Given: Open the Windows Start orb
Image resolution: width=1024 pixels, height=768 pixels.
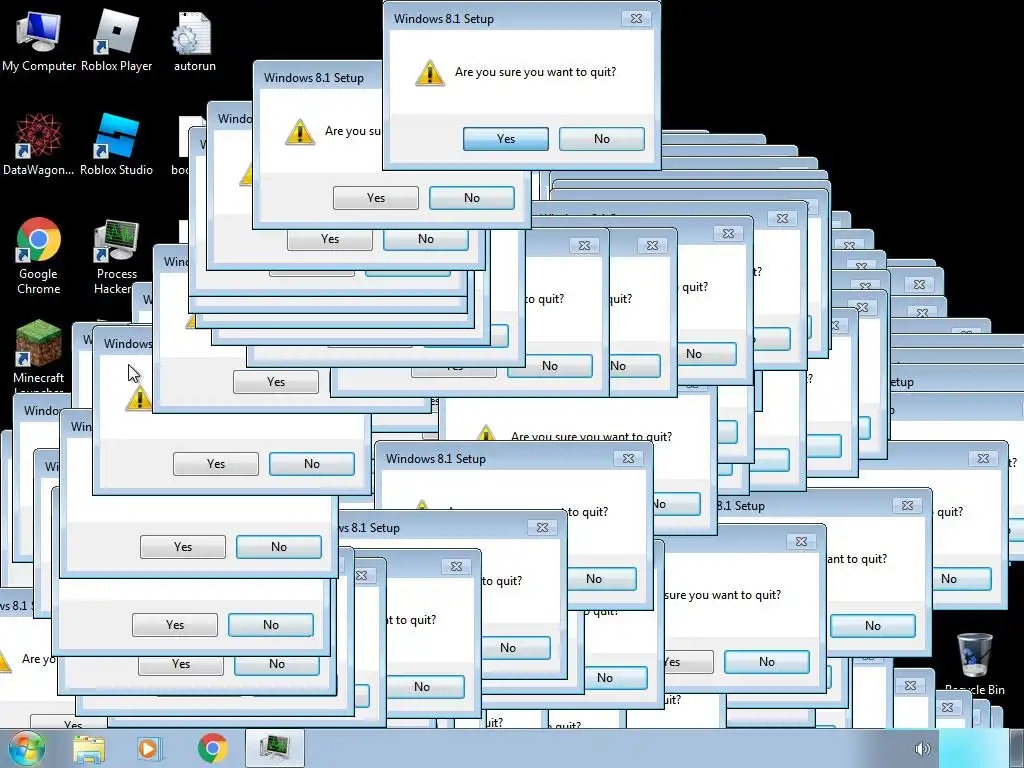Looking at the screenshot, I should pos(26,748).
